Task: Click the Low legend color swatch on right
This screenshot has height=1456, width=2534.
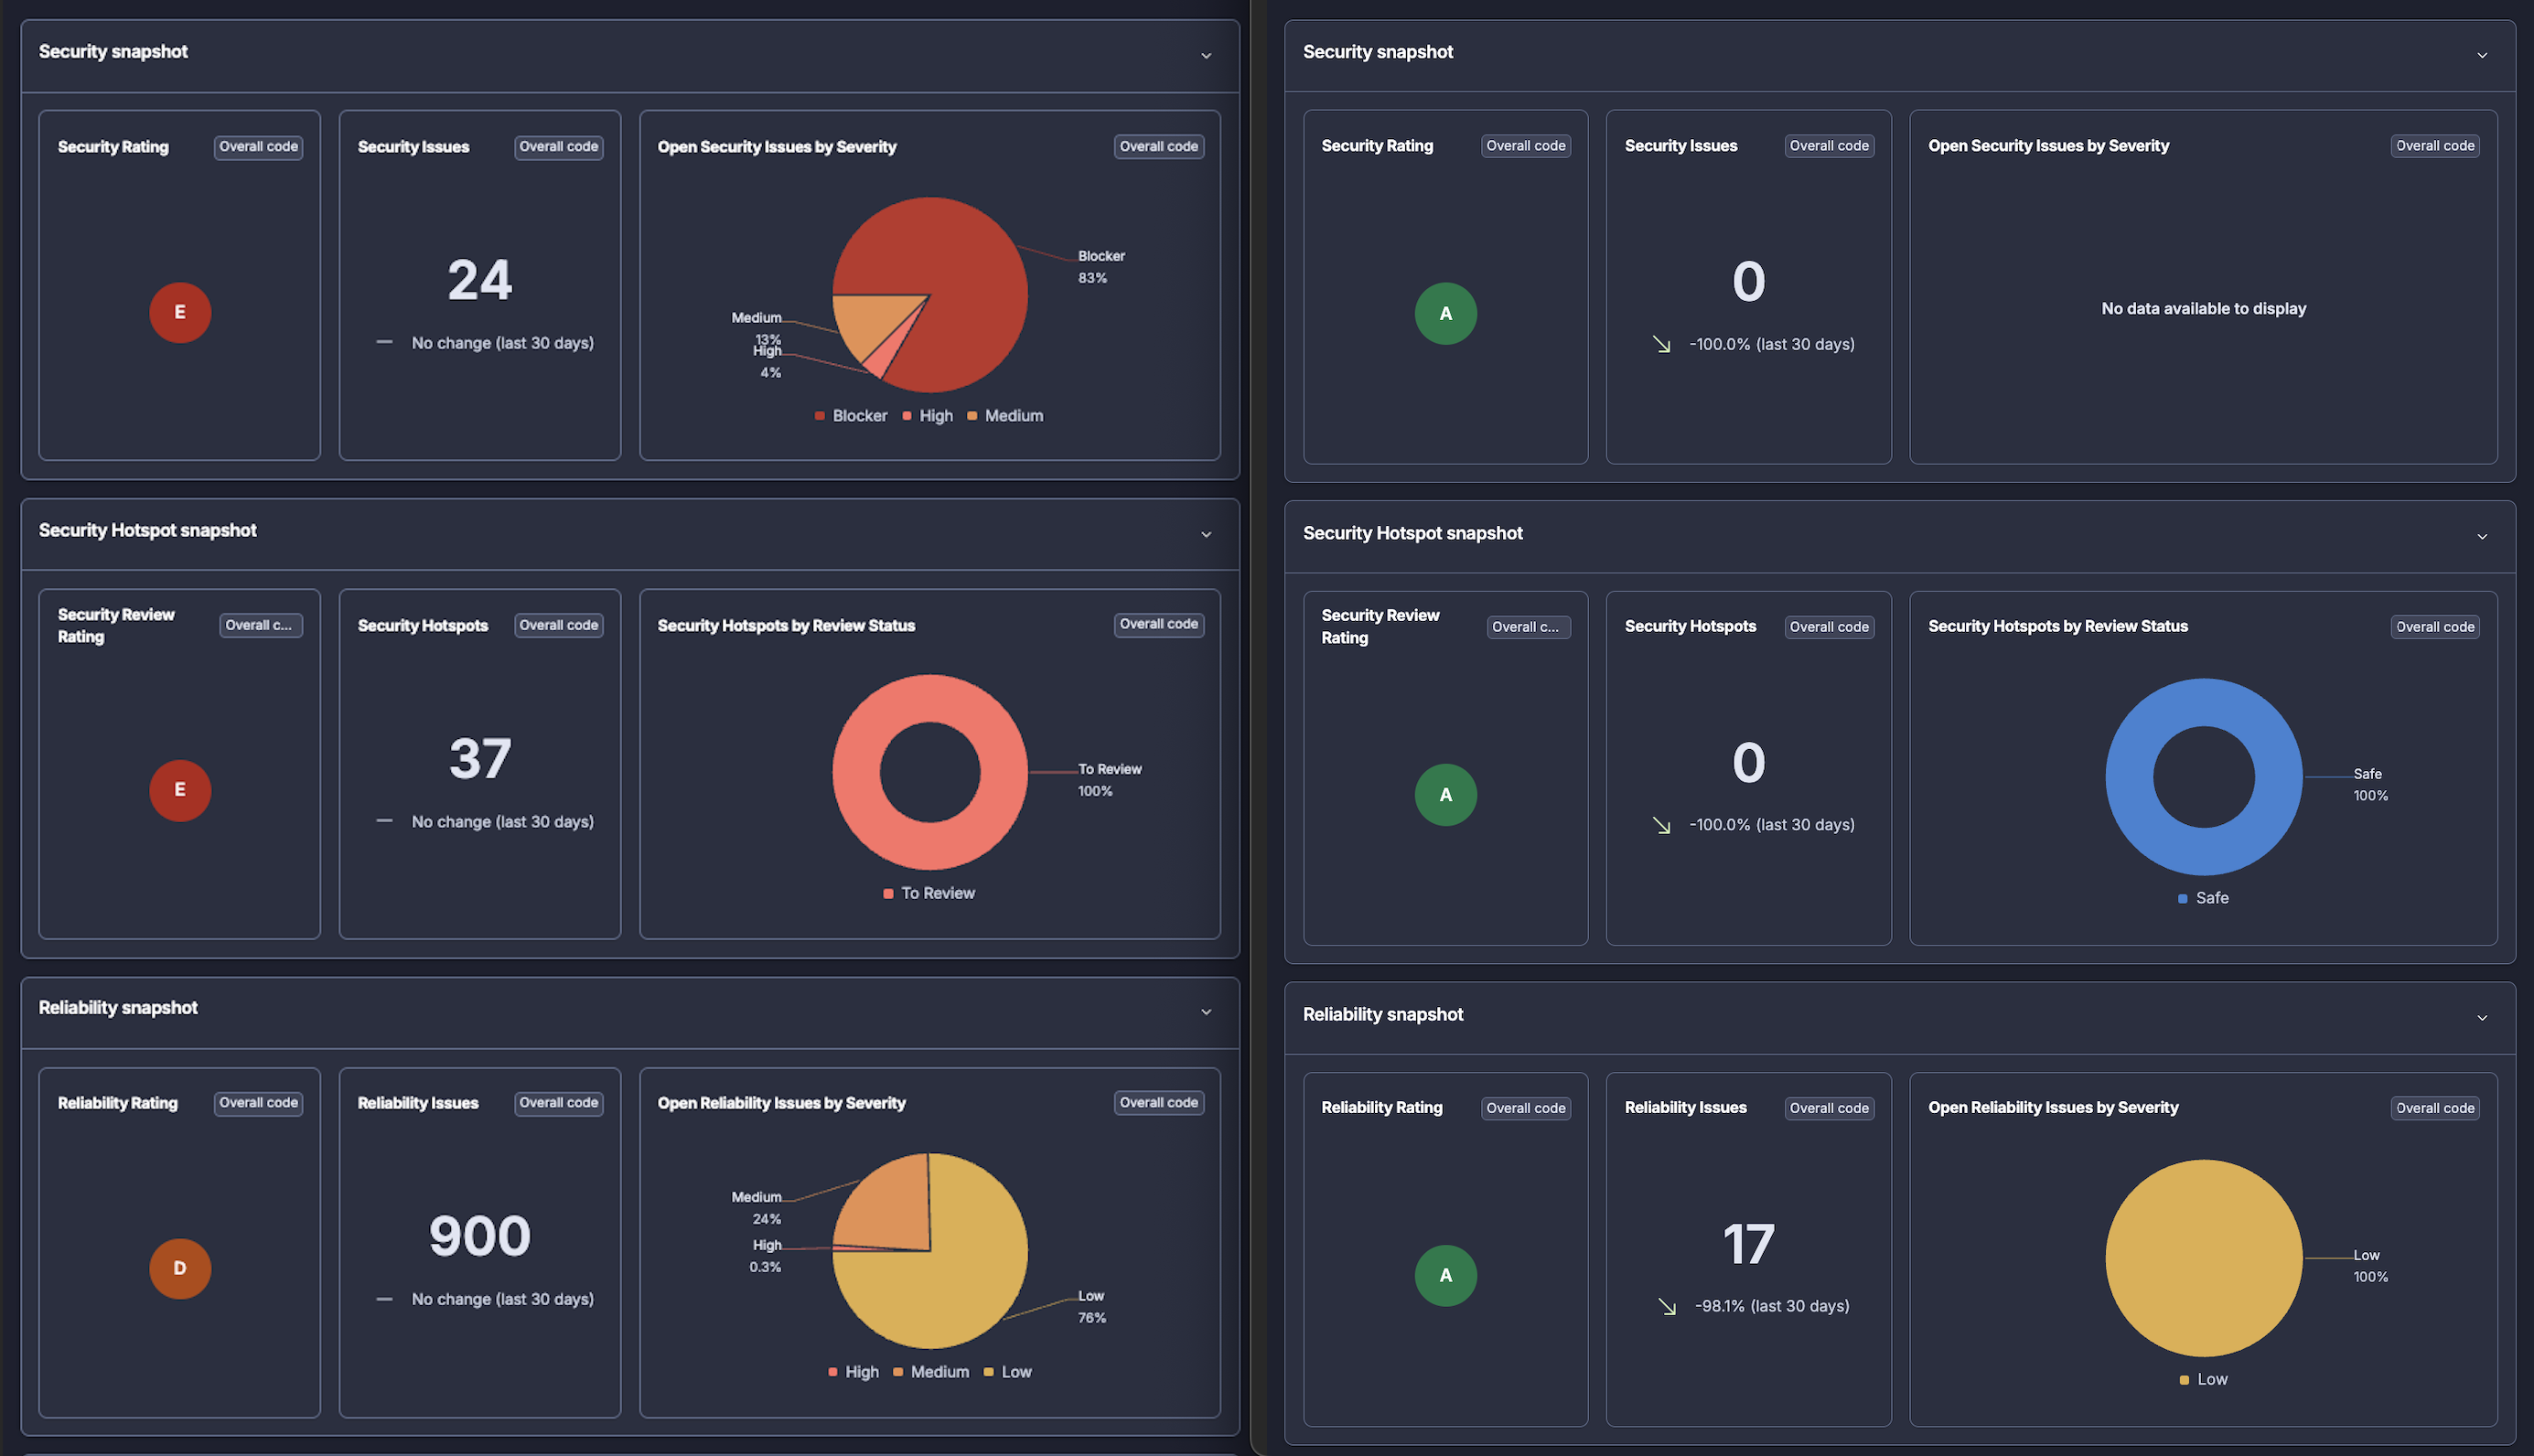Action: [2184, 1380]
